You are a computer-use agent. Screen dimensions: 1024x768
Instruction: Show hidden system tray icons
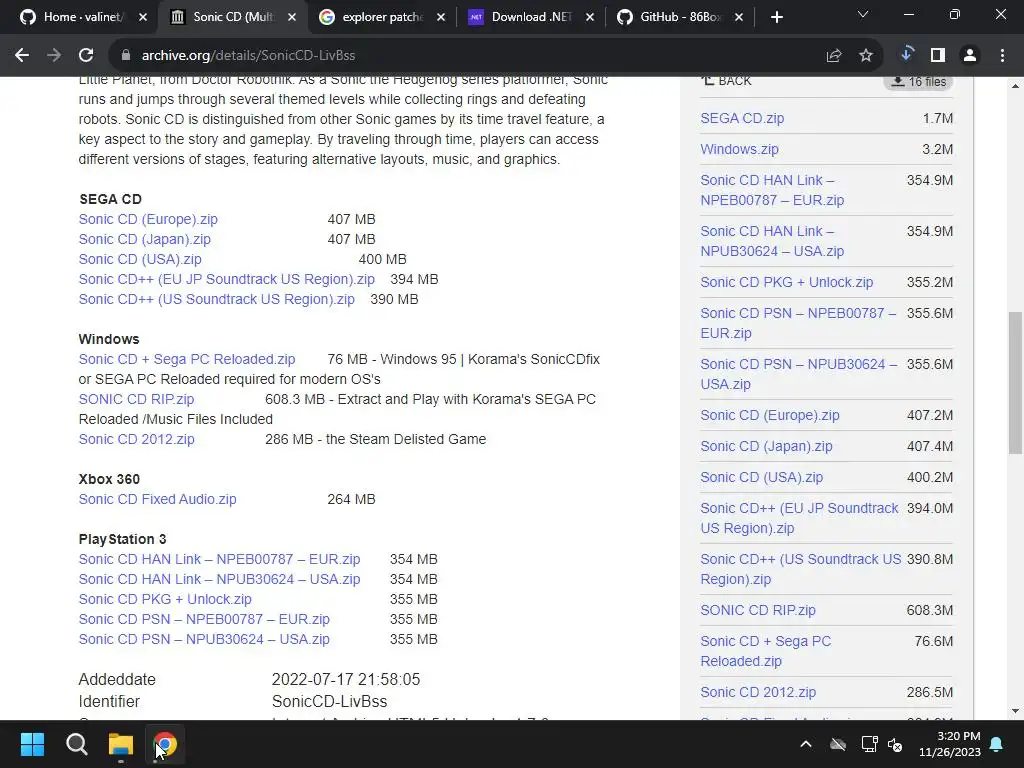pos(806,744)
